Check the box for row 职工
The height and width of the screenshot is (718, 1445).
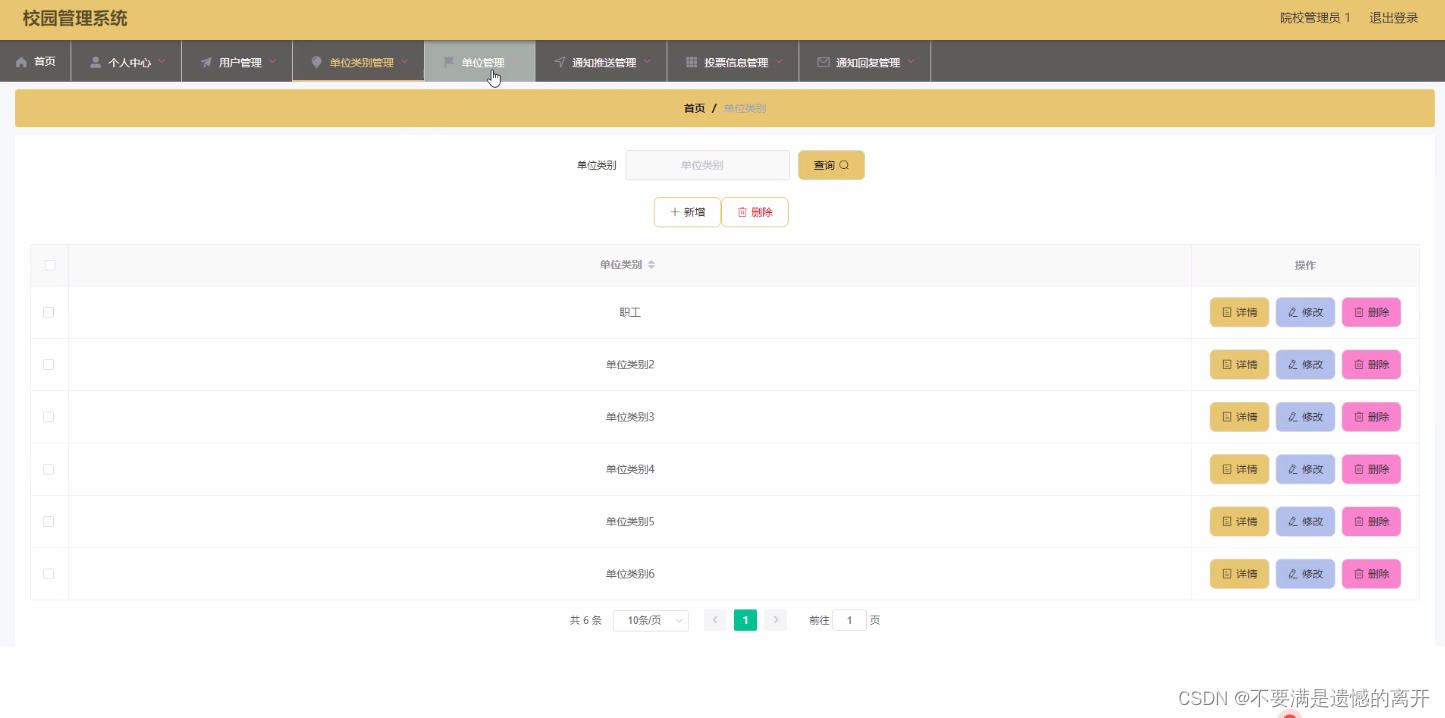pos(49,312)
